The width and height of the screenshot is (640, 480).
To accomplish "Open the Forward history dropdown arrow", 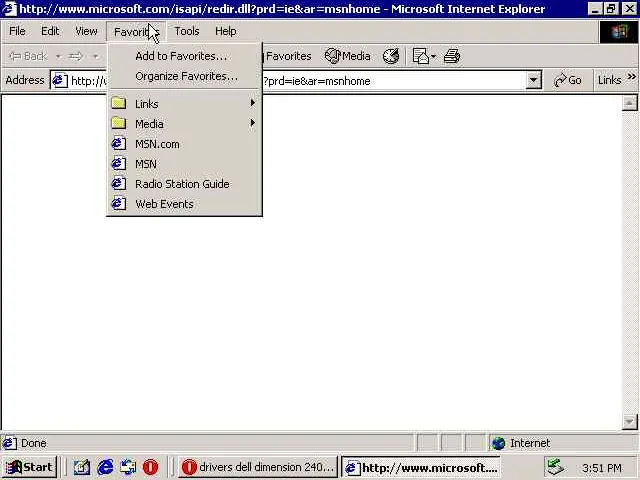I will click(x=95, y=56).
